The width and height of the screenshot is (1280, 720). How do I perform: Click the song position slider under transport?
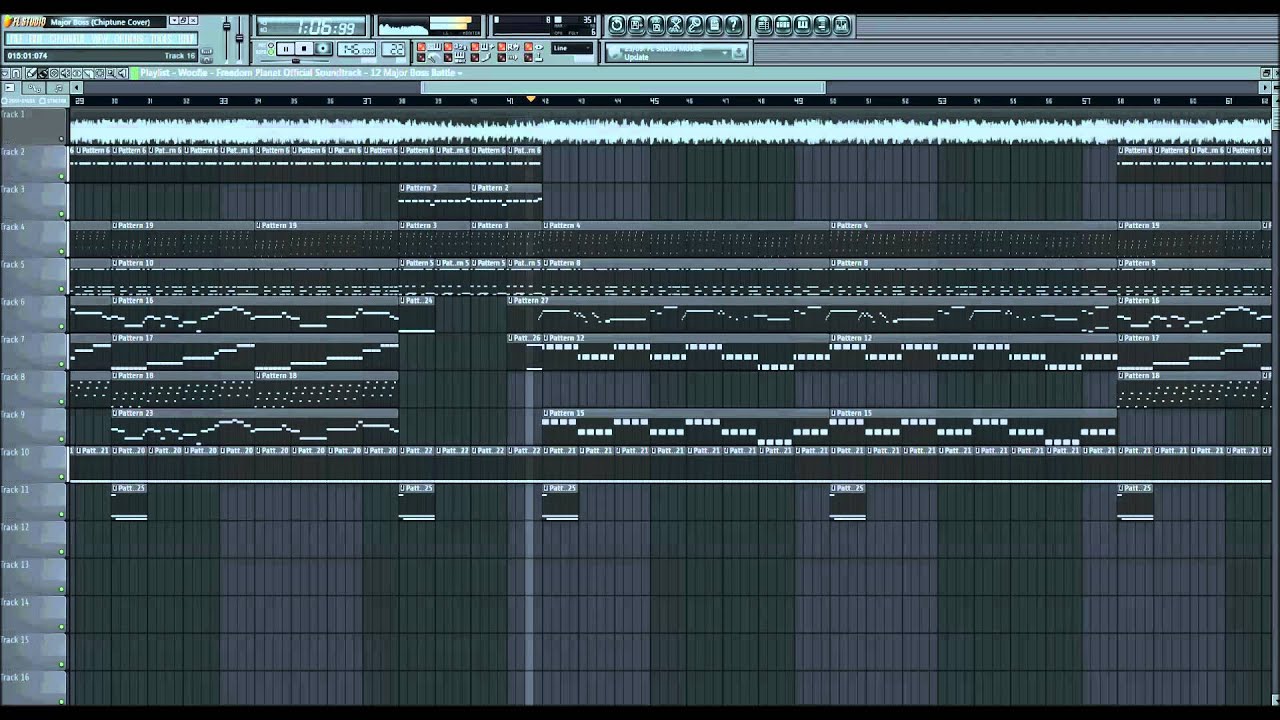(x=295, y=61)
